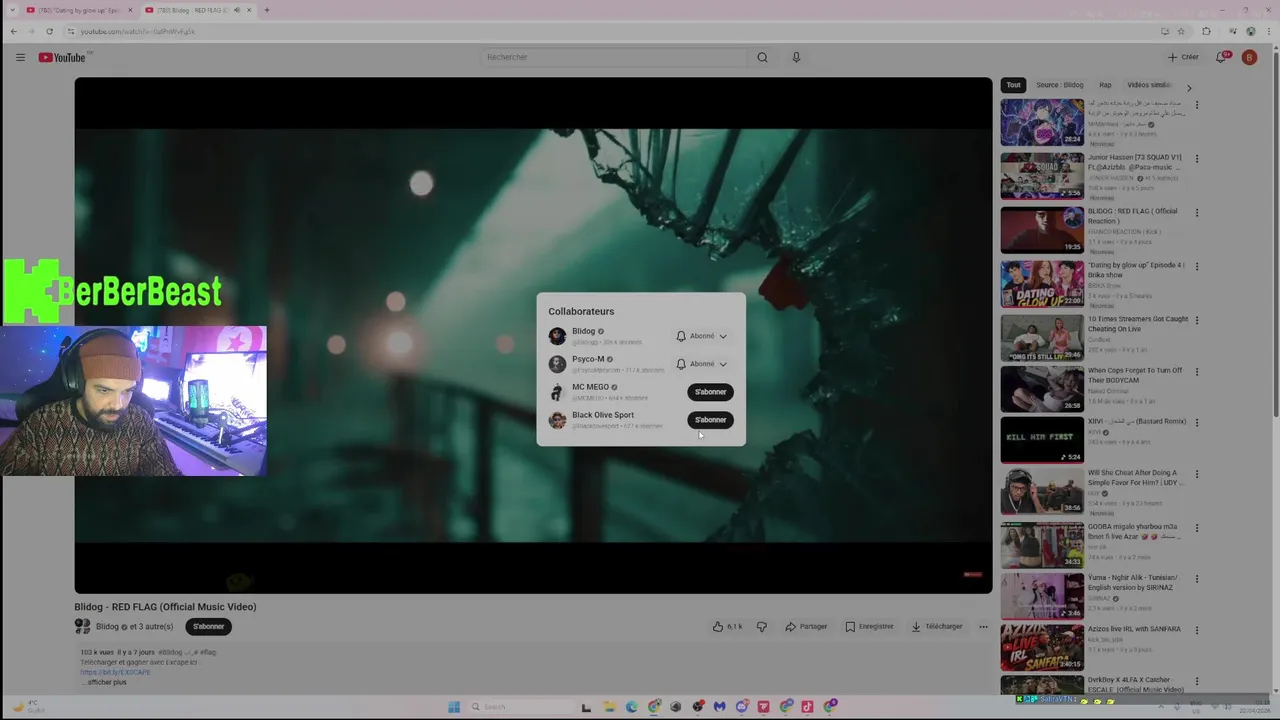The height and width of the screenshot is (720, 1280).
Task: Click the browser address bar URL
Action: [x=137, y=31]
